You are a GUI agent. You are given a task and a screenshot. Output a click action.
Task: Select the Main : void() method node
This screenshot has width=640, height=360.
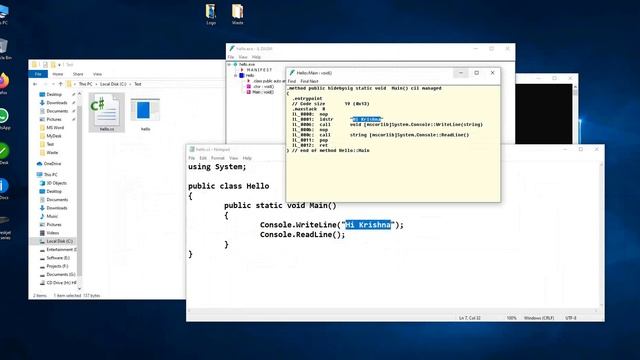point(263,92)
